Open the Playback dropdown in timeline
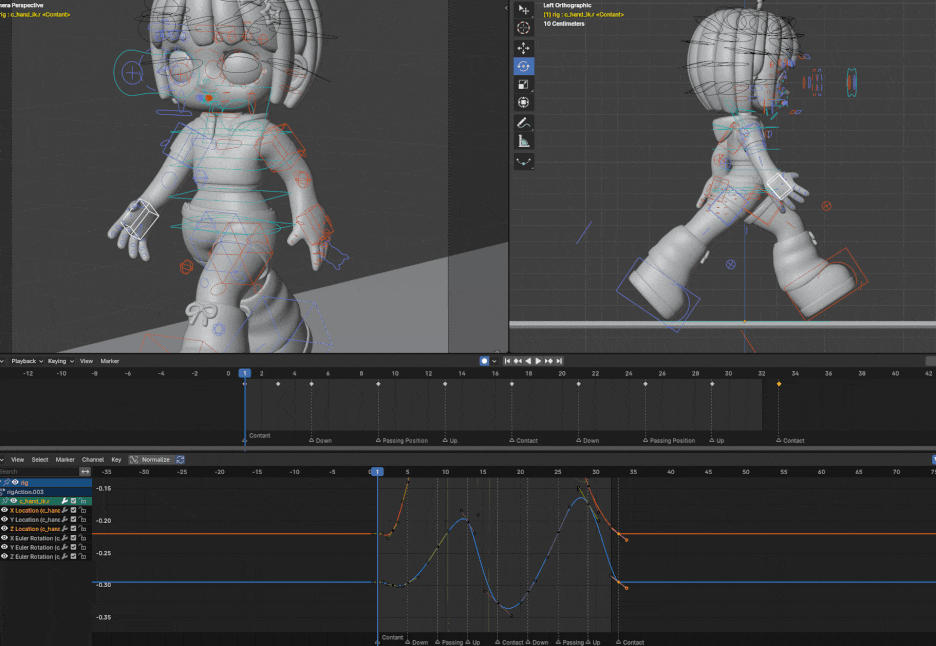 [x=27, y=361]
